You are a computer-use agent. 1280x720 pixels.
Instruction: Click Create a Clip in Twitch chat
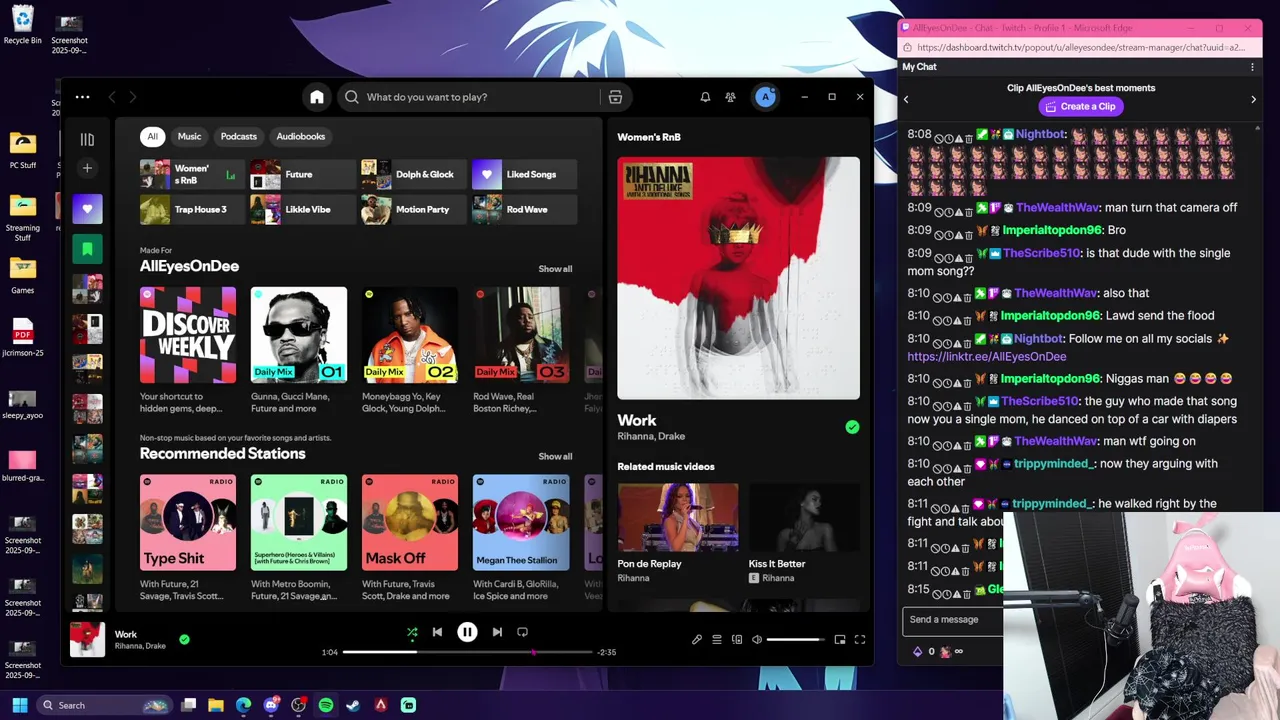[1080, 106]
